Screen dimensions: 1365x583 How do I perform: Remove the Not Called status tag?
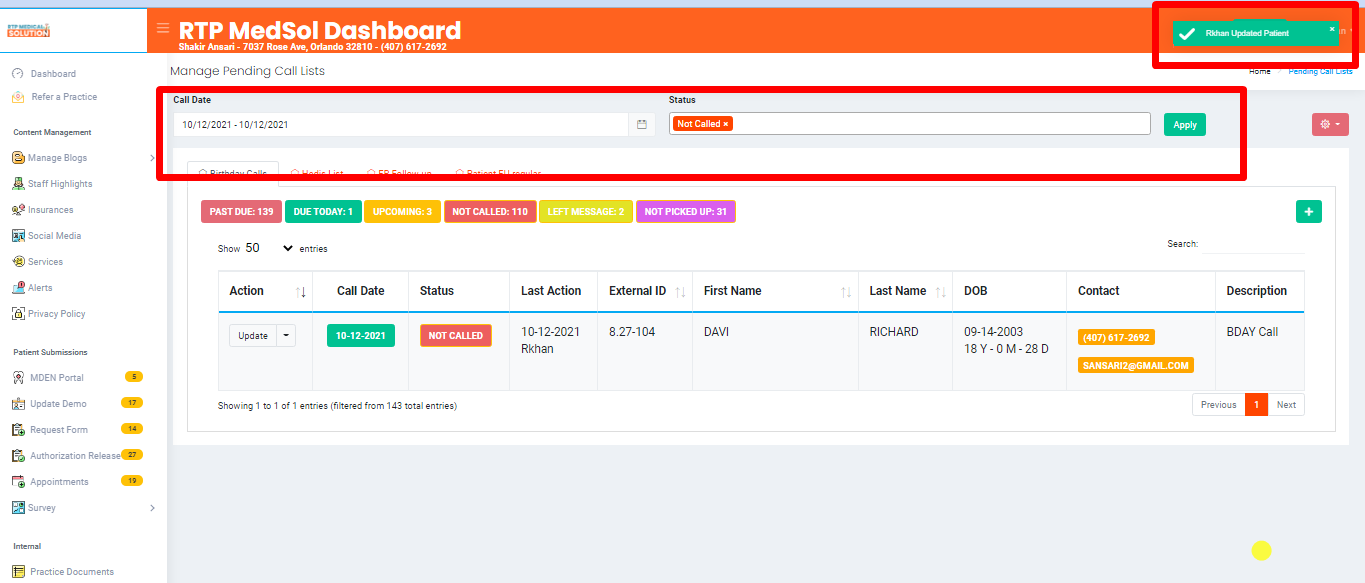726,124
